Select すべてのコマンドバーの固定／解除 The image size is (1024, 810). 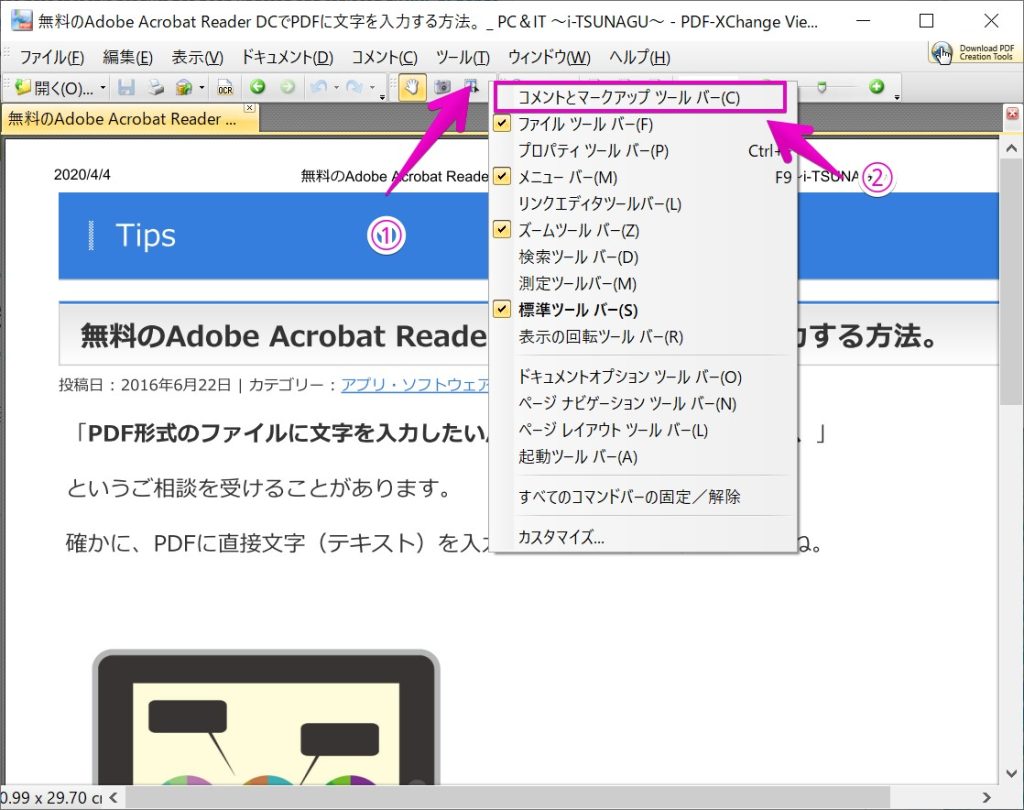[x=643, y=496]
